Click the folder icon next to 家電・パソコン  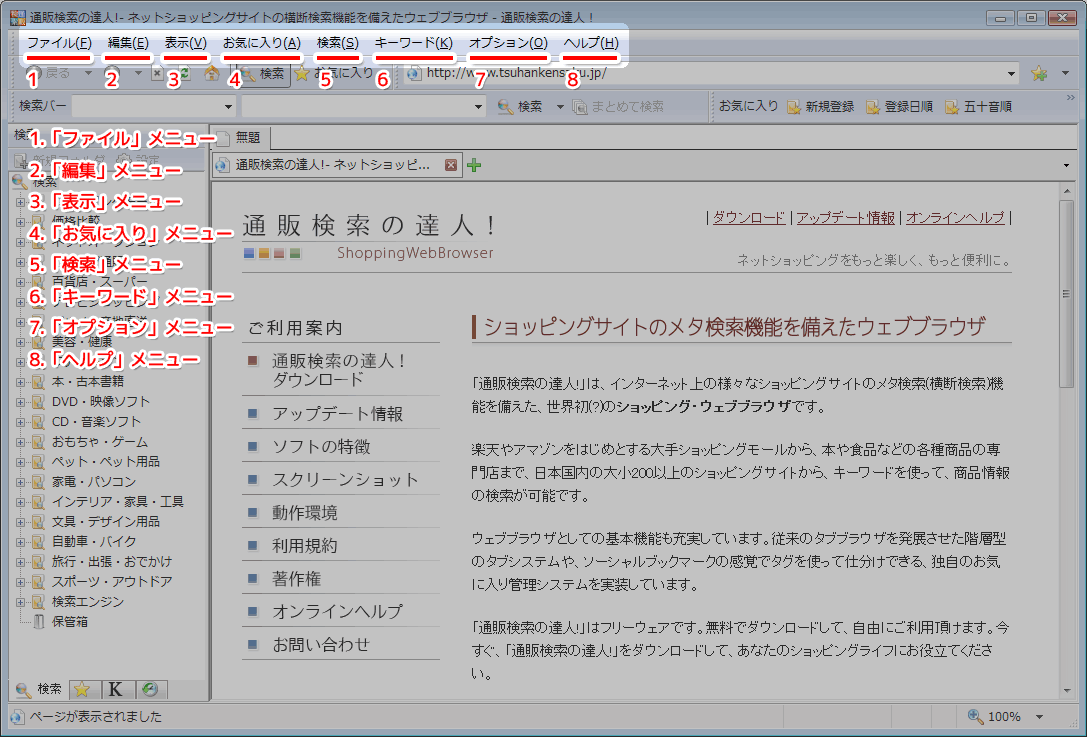(39, 482)
